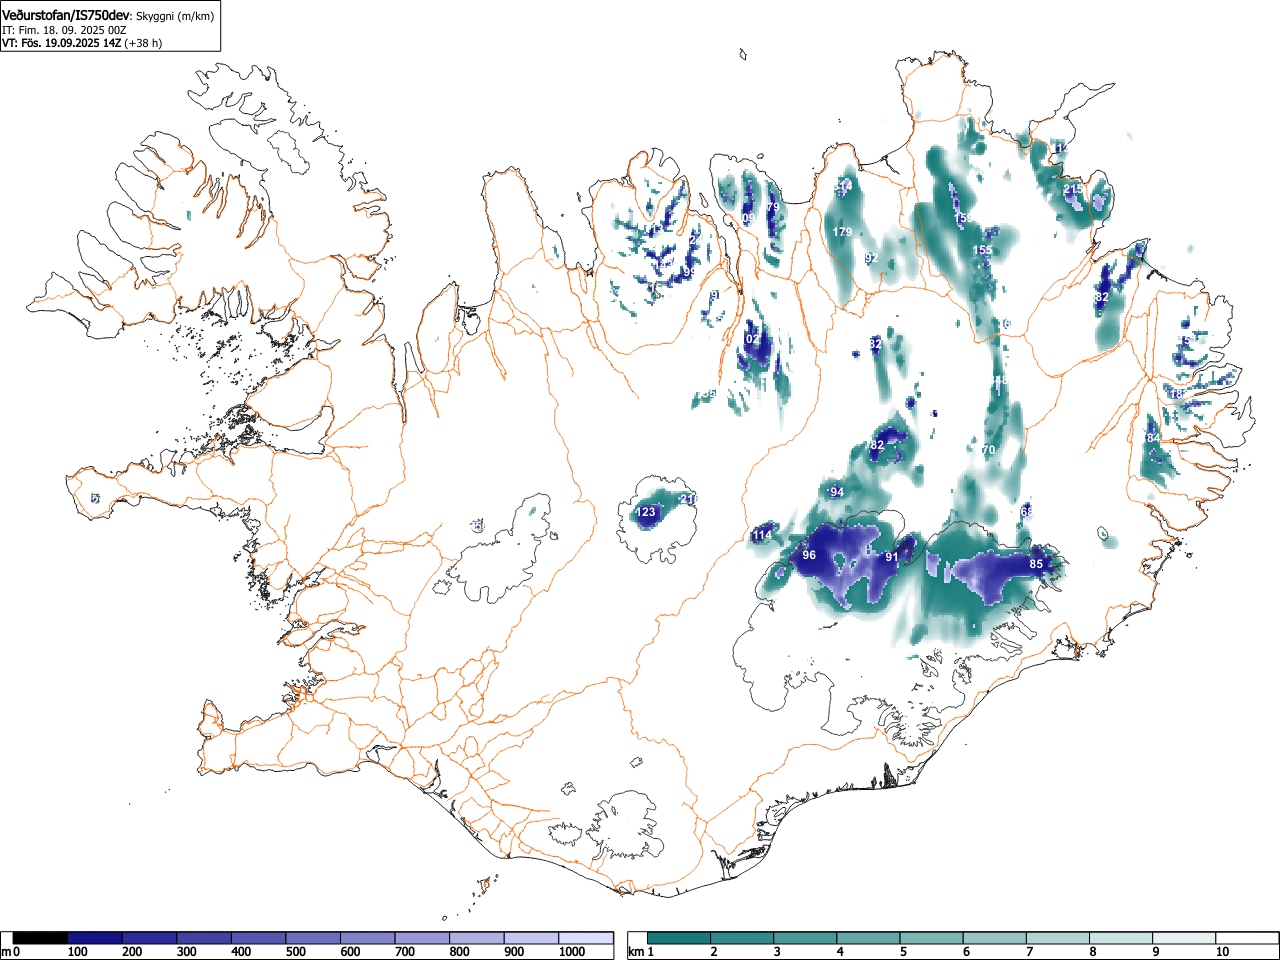Choose the 700–800 m legend swatch

(x=422, y=938)
